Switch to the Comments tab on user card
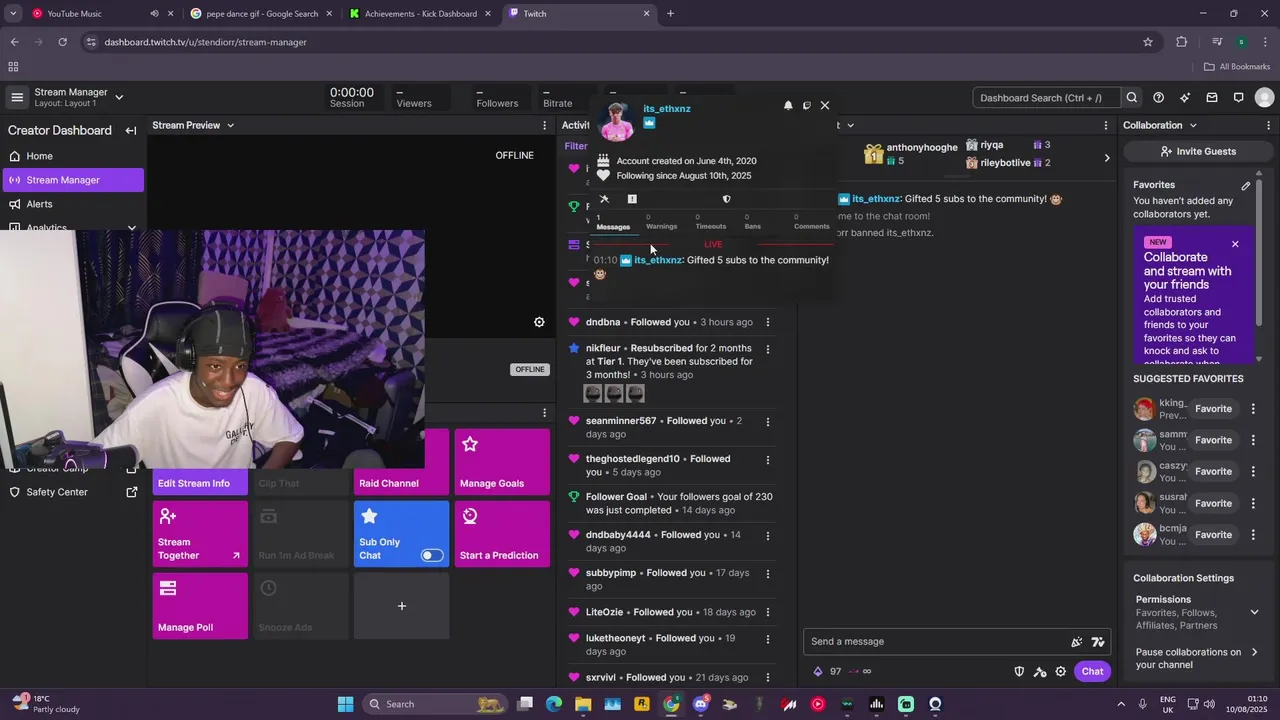 coord(811,222)
